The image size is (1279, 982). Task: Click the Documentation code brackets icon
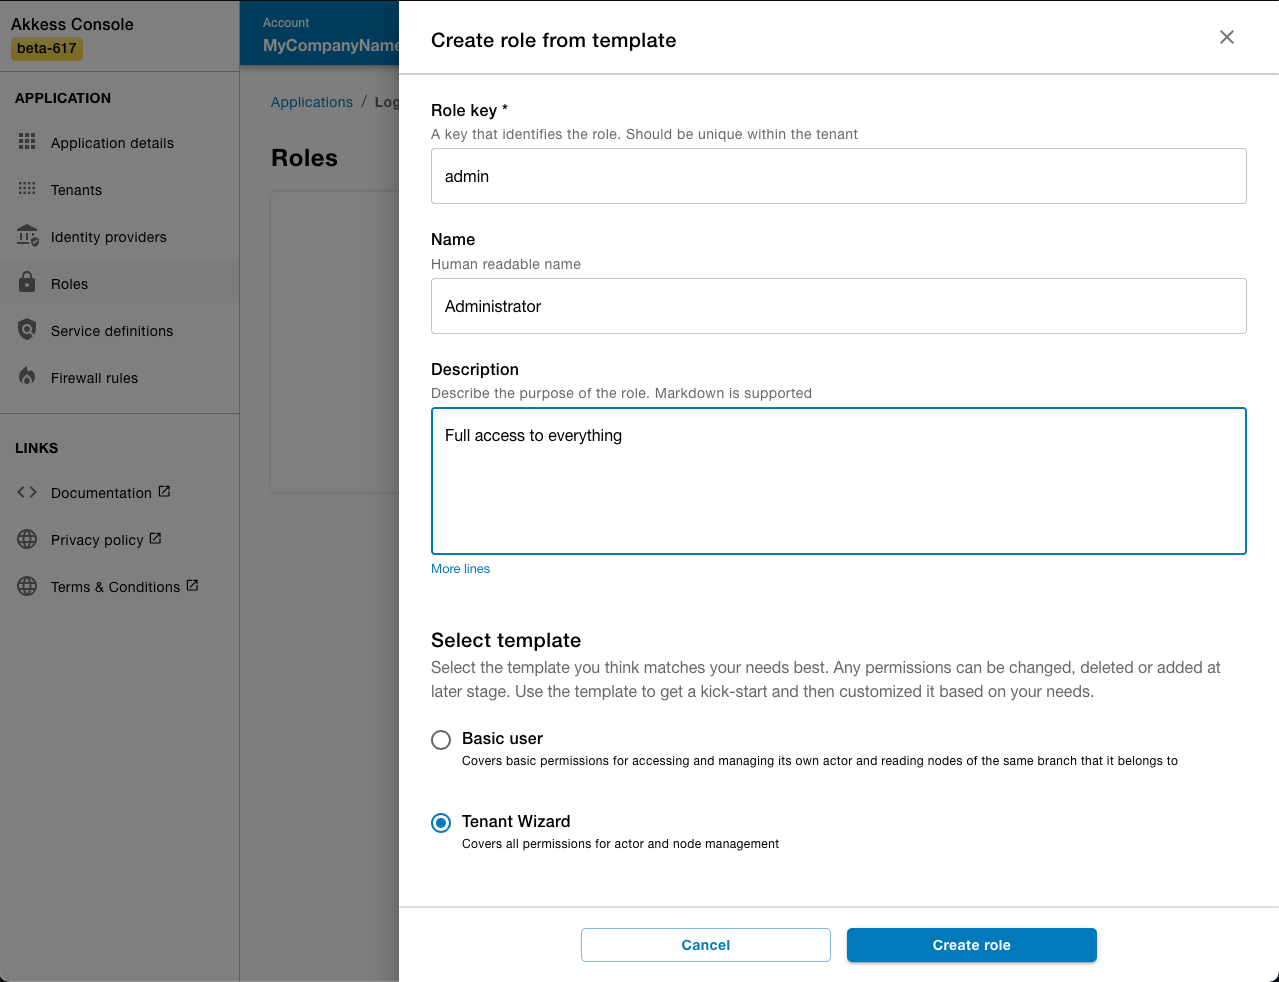27,492
